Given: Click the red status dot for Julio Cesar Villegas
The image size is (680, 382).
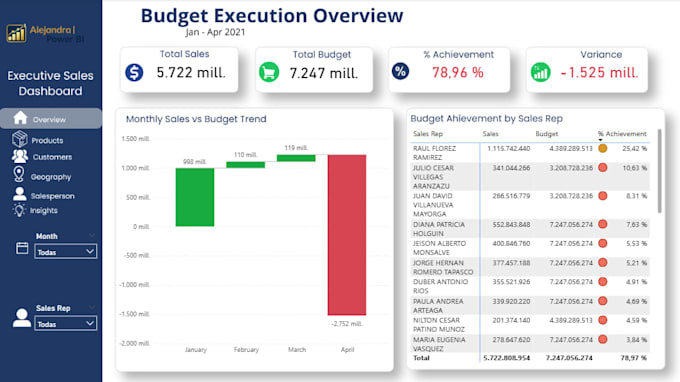Looking at the screenshot, I should click(x=602, y=167).
